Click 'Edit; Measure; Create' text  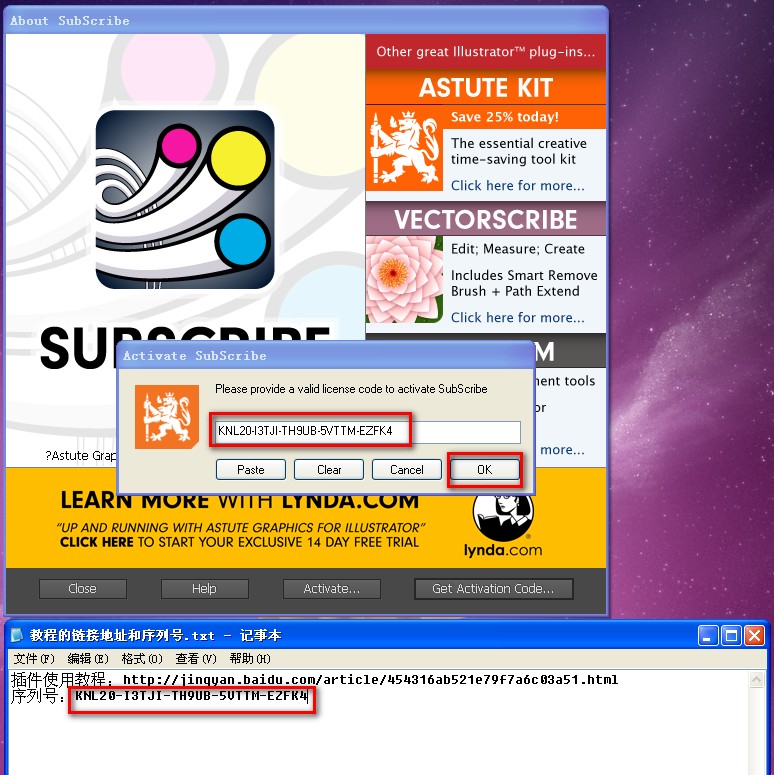point(517,249)
